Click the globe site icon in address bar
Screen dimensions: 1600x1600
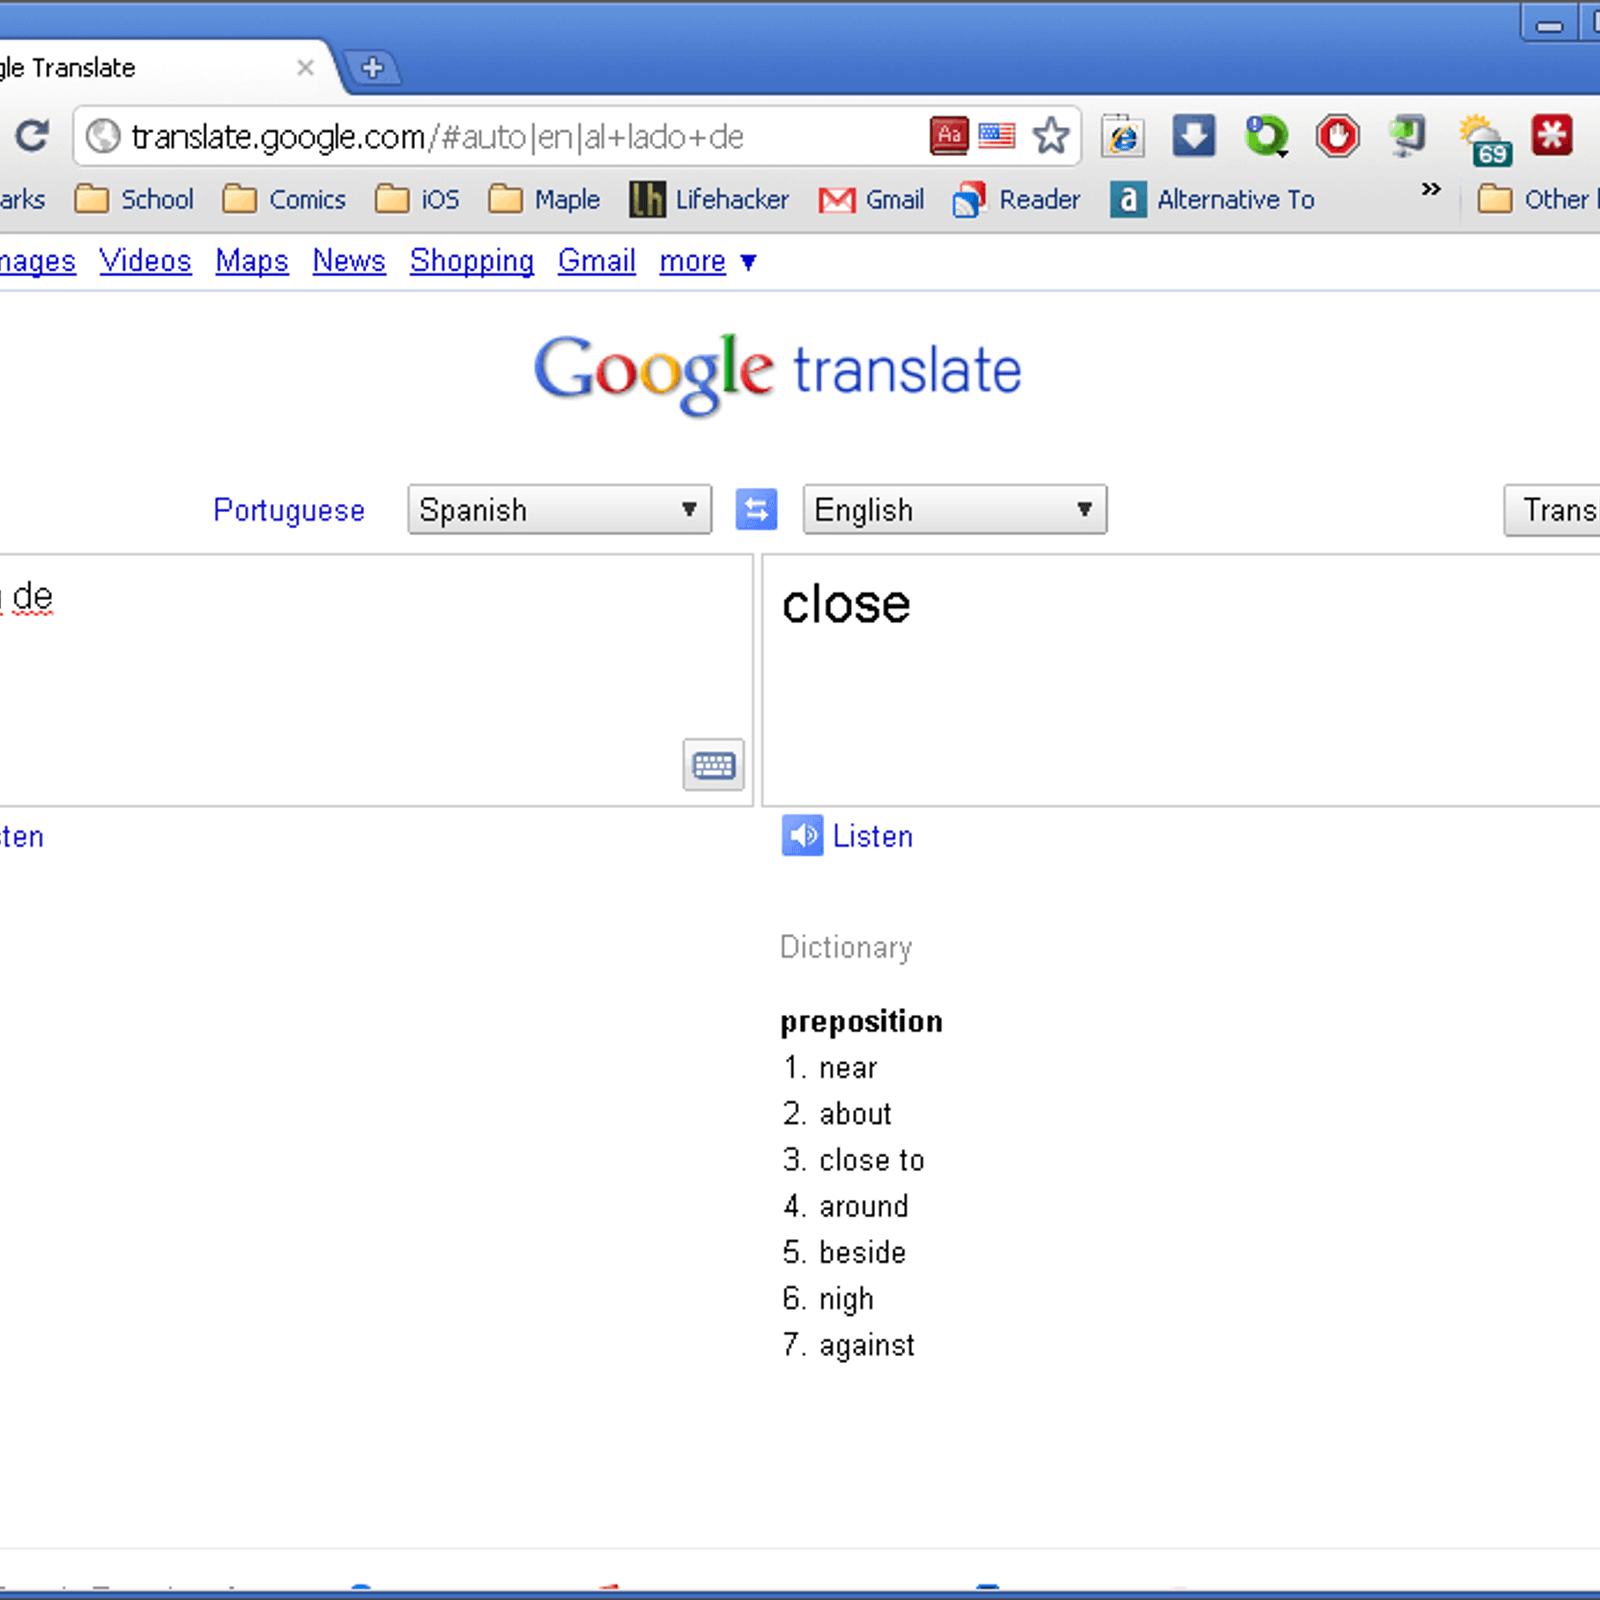point(103,136)
